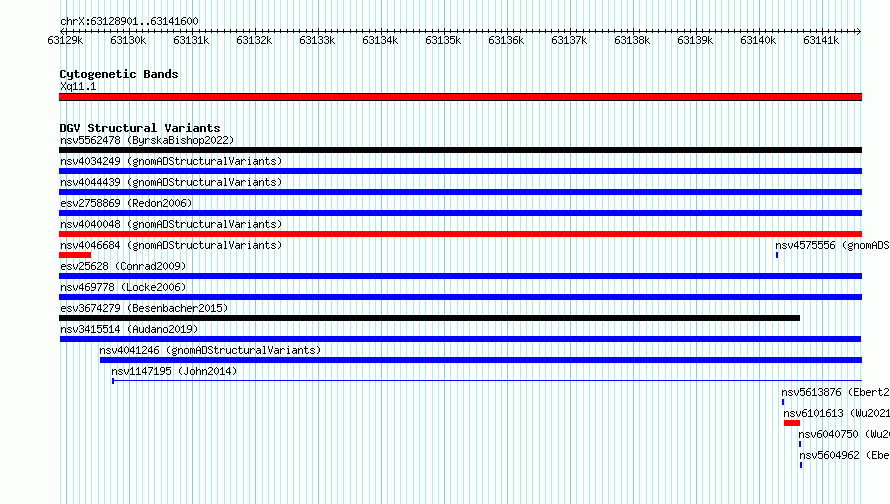Open the Cytogenetic Bands track title

click(x=119, y=74)
